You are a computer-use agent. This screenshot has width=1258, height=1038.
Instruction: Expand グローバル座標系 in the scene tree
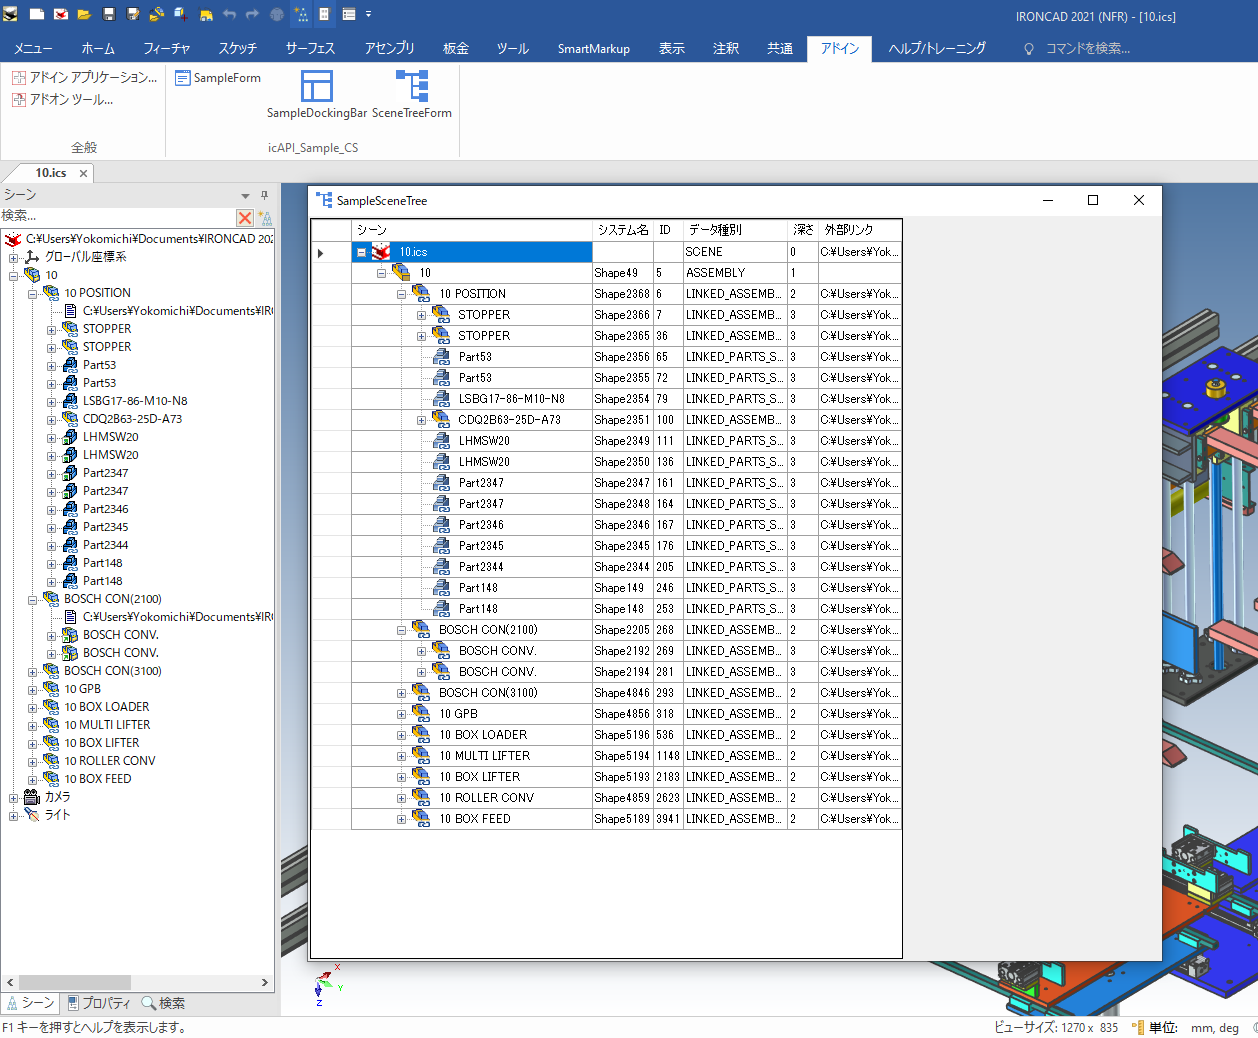14,258
